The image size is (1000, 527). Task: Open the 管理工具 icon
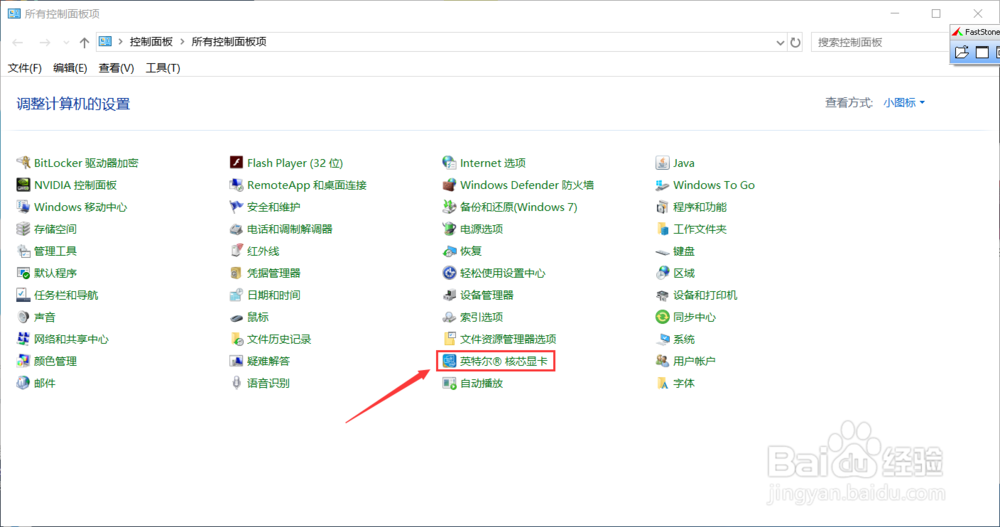24,251
